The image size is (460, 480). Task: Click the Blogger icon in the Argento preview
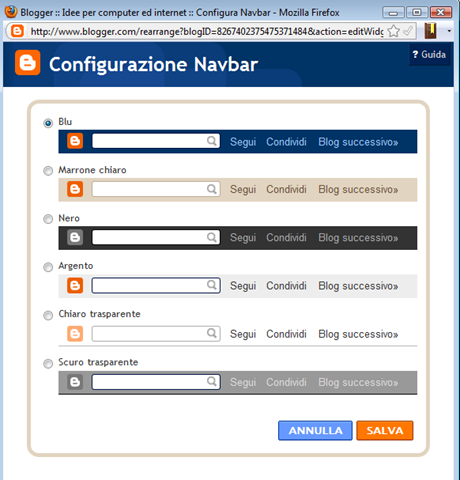coord(75,286)
